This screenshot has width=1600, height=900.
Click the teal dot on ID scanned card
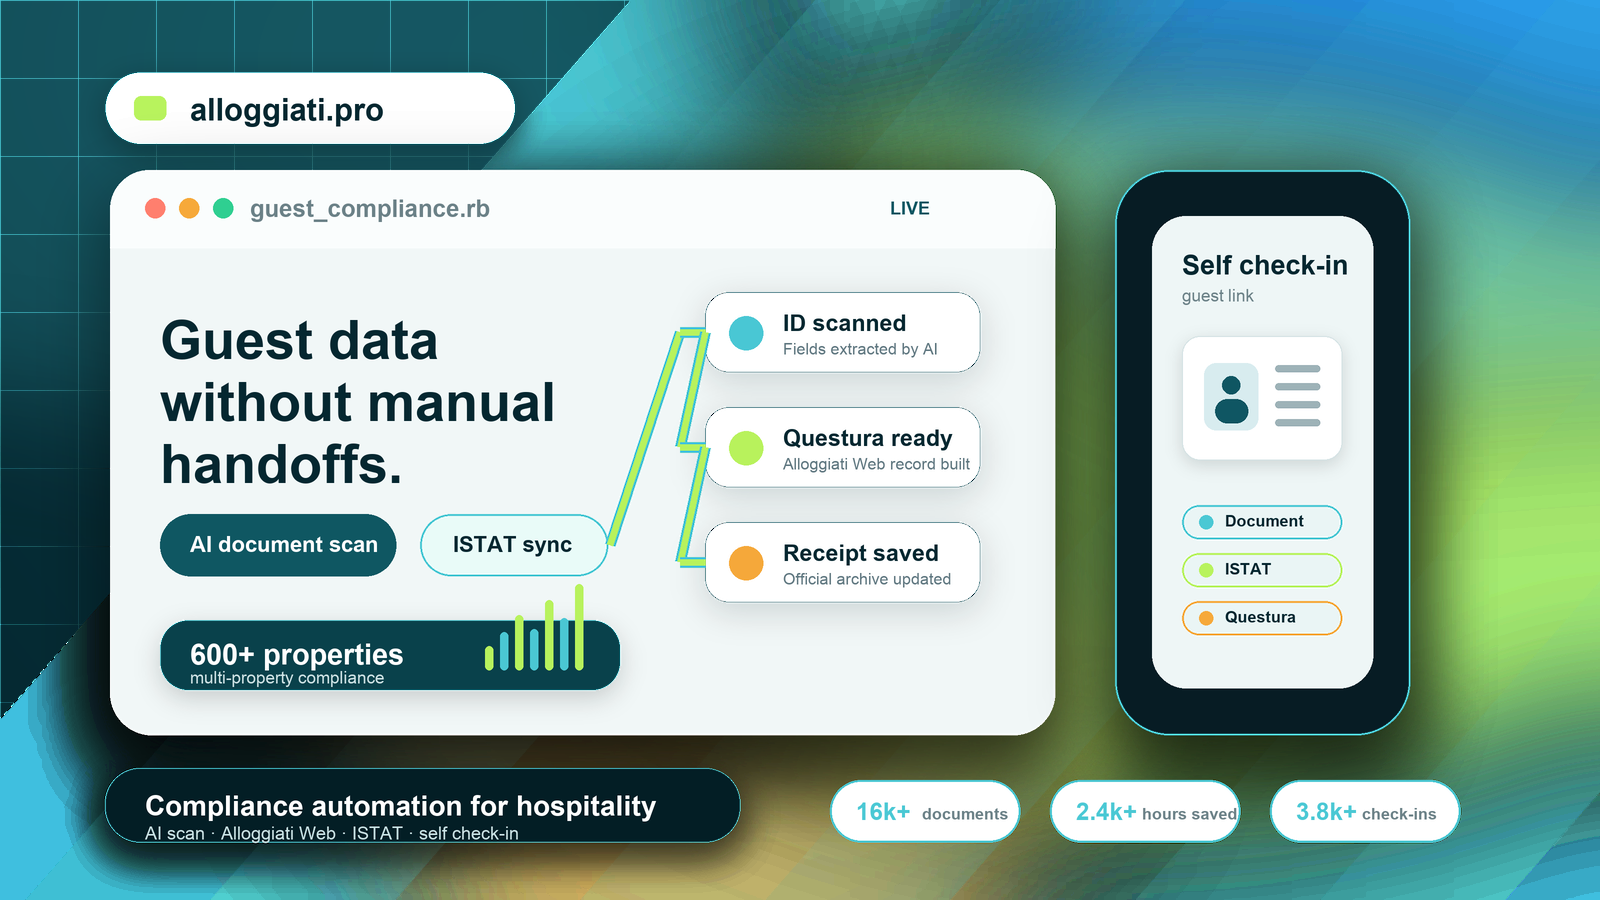point(746,333)
